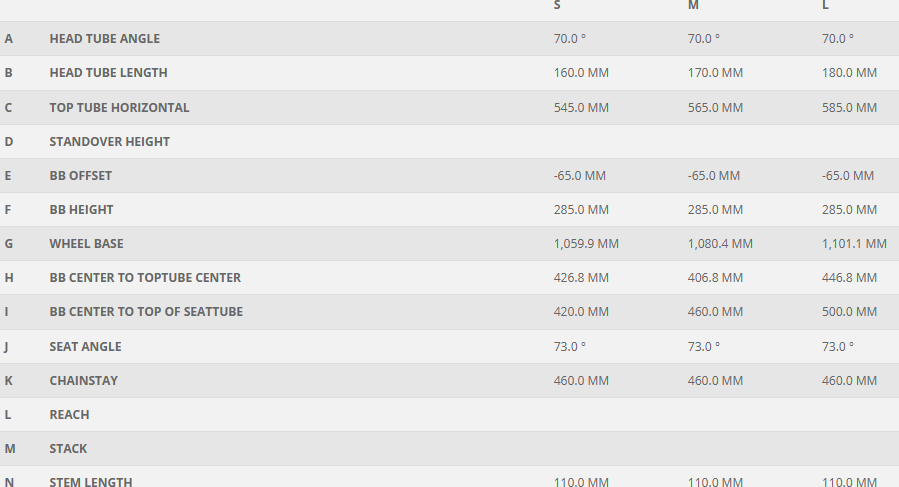Click the L size column header
The width and height of the screenshot is (899, 487).
click(825, 6)
